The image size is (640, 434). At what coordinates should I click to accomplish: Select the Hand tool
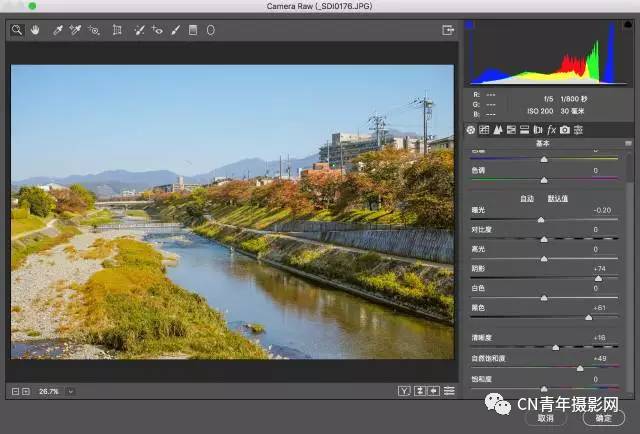tap(35, 30)
